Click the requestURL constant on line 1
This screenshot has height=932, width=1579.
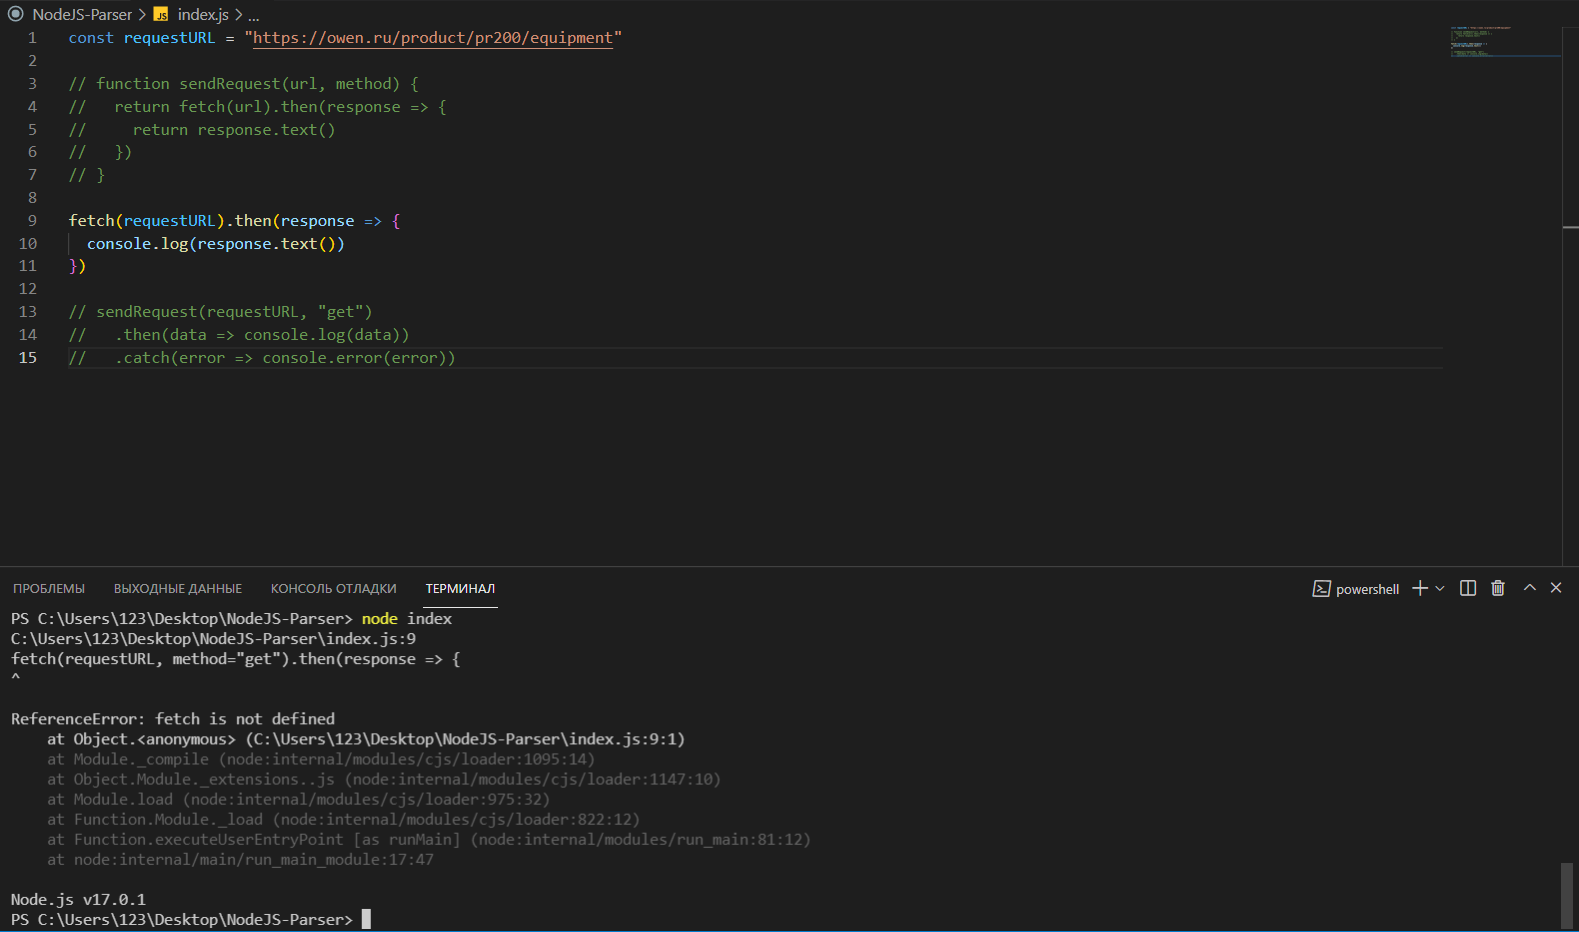[169, 38]
